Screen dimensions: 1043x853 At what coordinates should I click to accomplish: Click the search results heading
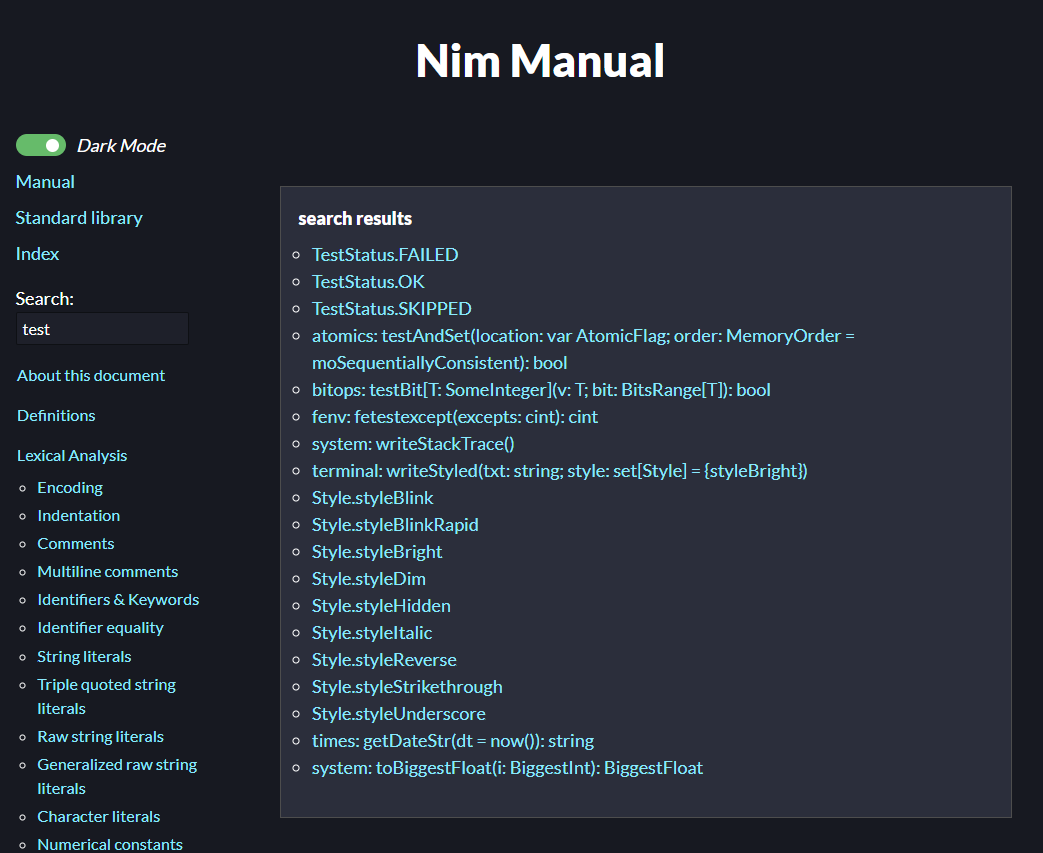[x=355, y=218]
